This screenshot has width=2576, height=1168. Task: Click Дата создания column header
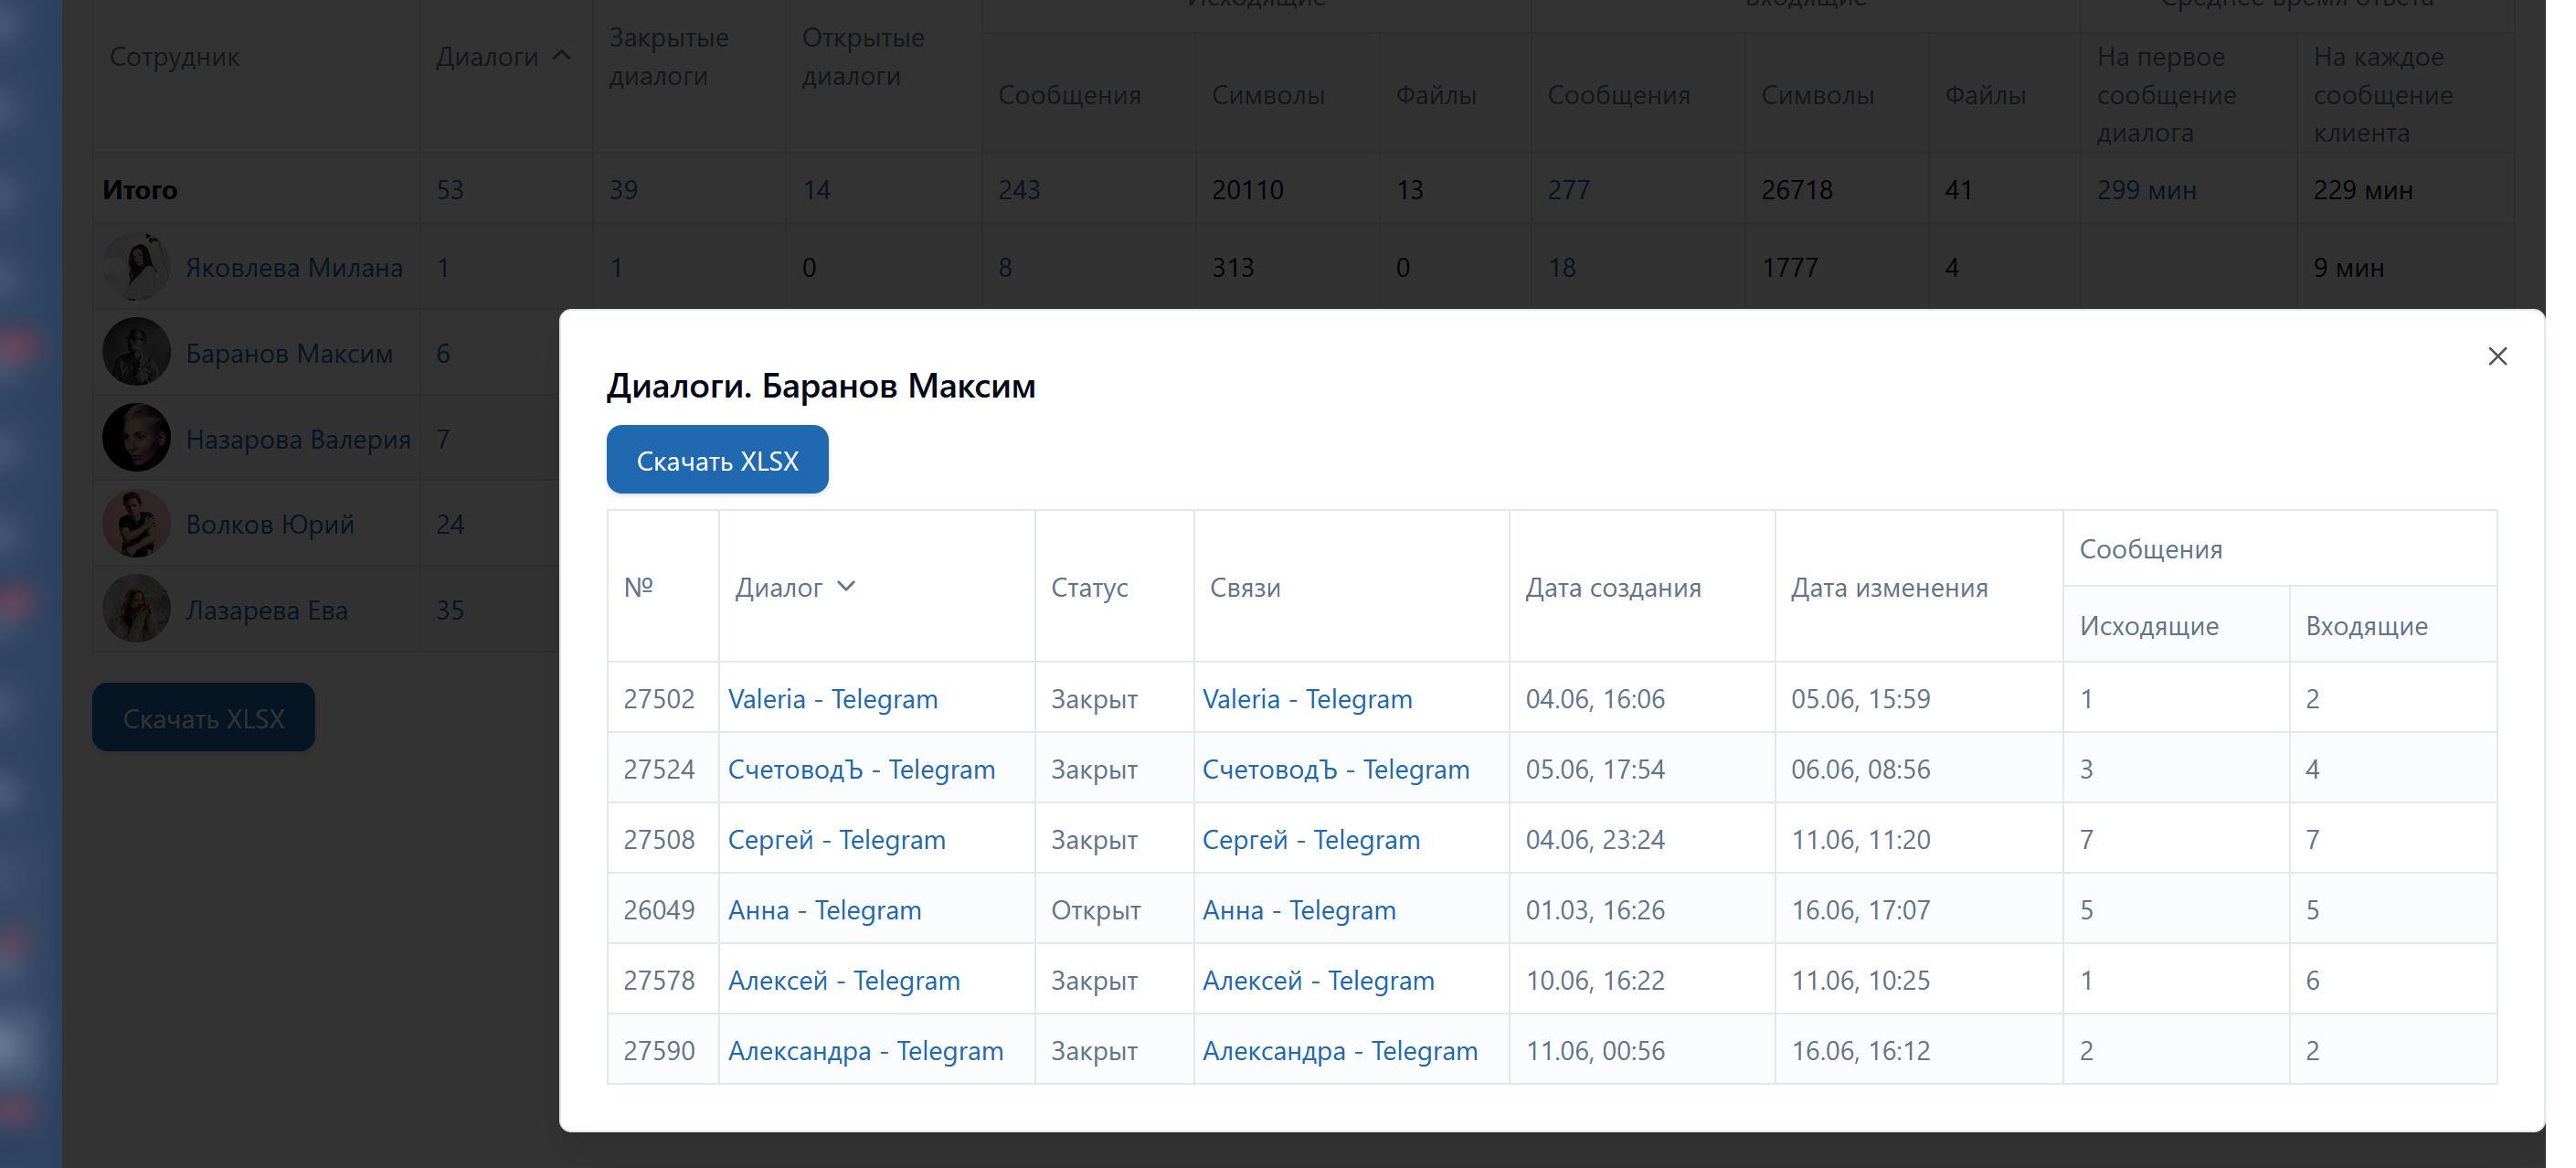coord(1612,588)
